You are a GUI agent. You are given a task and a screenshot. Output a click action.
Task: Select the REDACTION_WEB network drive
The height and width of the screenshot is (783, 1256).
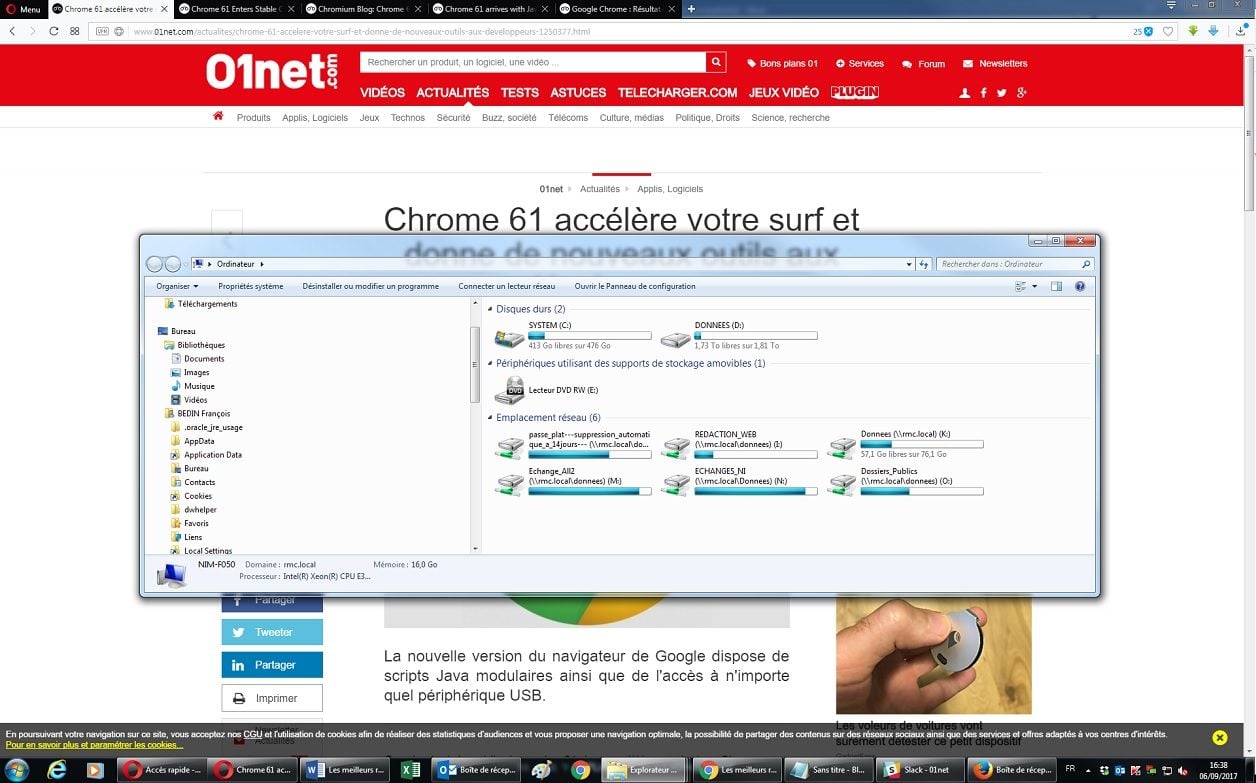pyautogui.click(x=739, y=444)
